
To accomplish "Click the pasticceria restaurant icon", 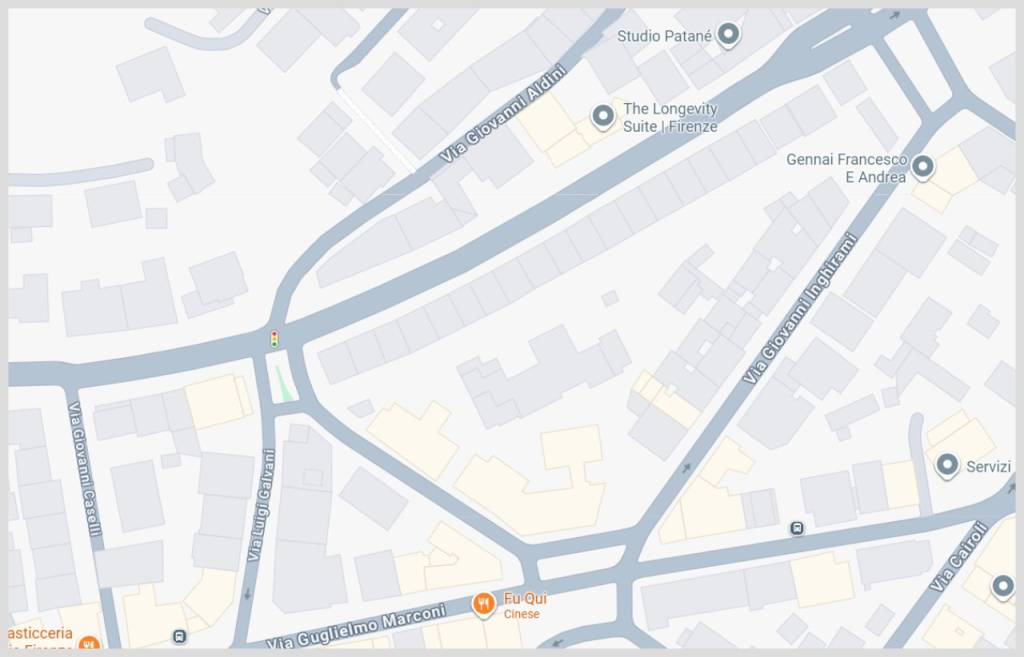I will click(x=89, y=644).
